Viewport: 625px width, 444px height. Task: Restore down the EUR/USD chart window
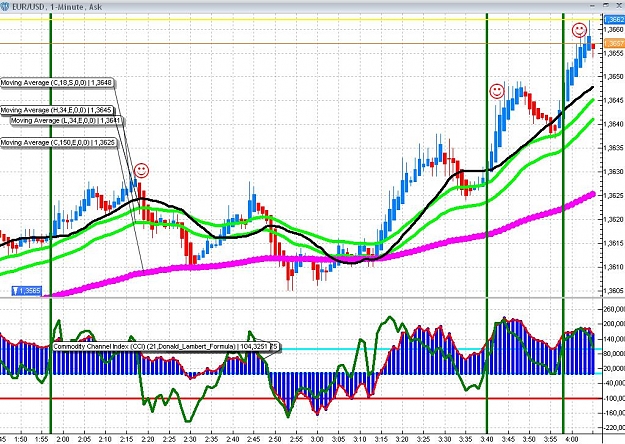pyautogui.click(x=606, y=5)
